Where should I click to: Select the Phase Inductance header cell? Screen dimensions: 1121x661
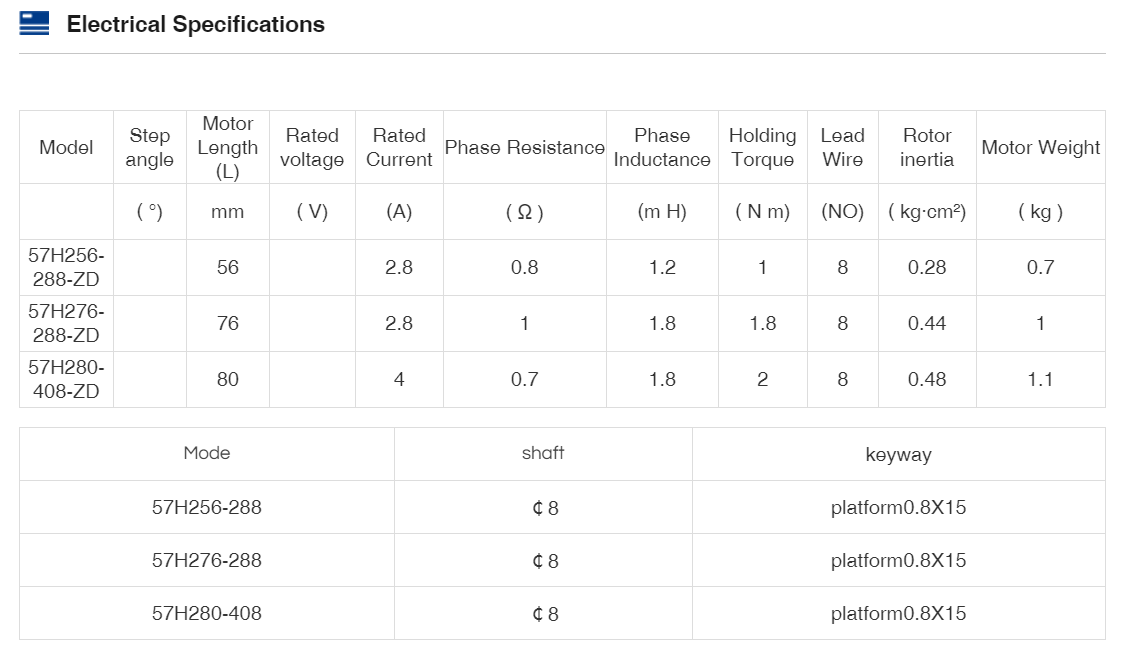pos(662,148)
